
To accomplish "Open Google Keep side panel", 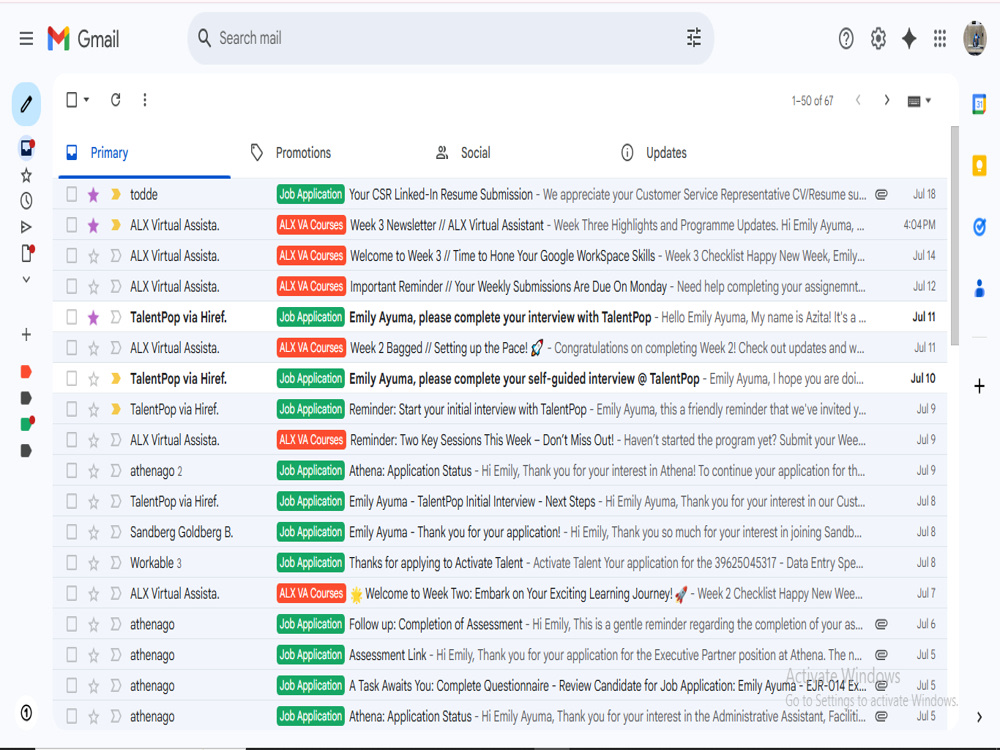I will pyautogui.click(x=979, y=165).
